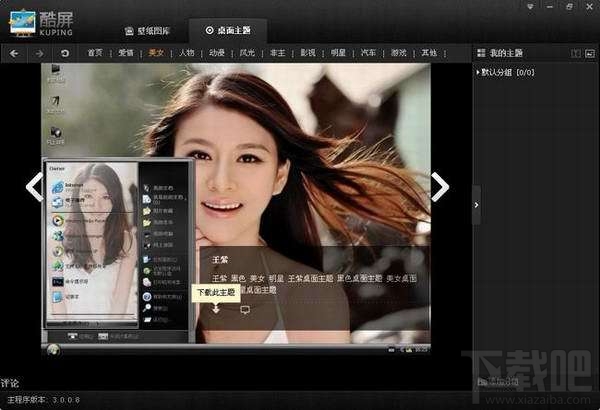The height and width of the screenshot is (410, 600).
Task: Click the 黑色 tag link
Action: tap(238, 279)
